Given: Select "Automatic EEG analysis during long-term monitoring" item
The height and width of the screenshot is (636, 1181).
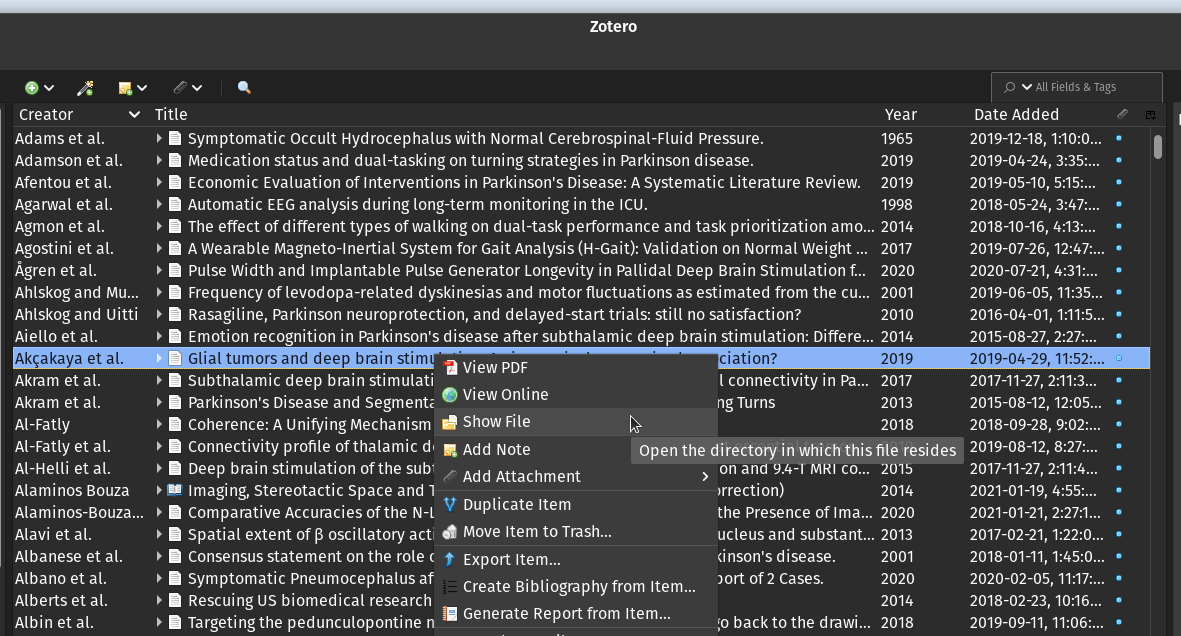Looking at the screenshot, I should (417, 204).
